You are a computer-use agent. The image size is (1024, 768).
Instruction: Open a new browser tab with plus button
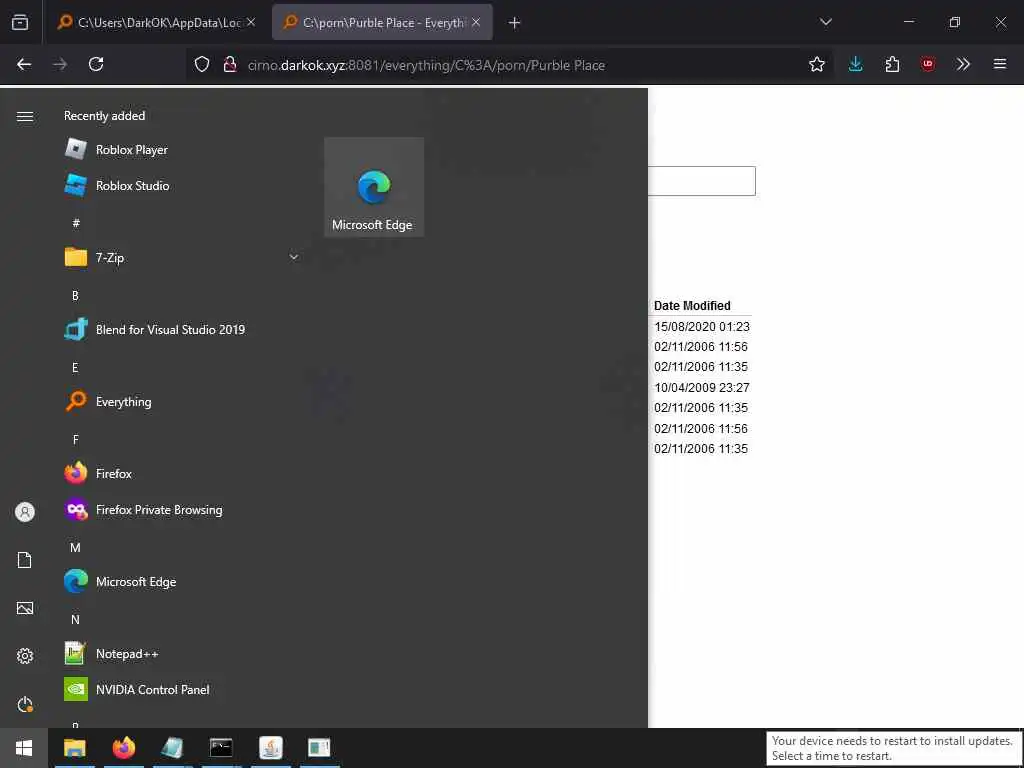[515, 23]
